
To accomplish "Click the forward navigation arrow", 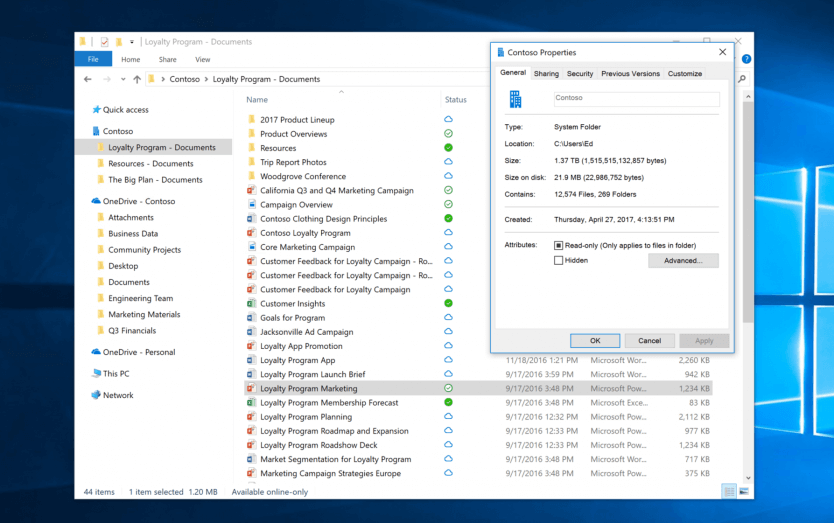I will coord(107,79).
